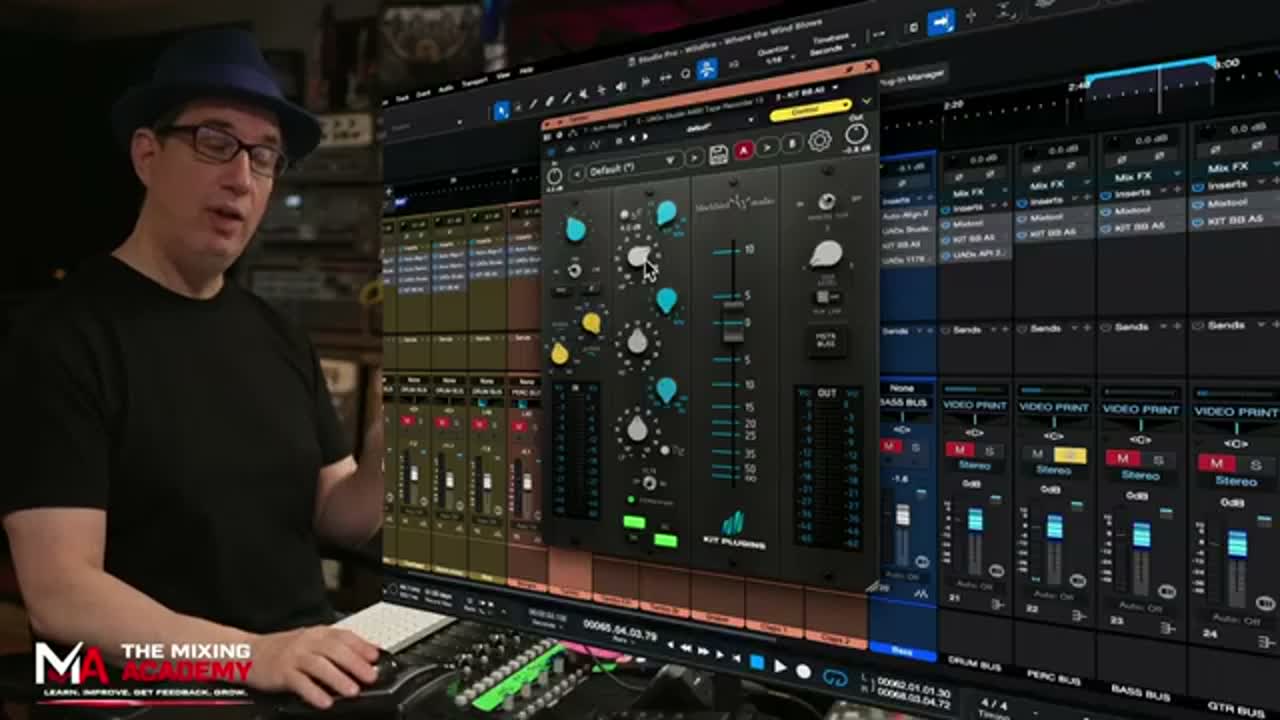Open the plugin settings gear

(819, 141)
